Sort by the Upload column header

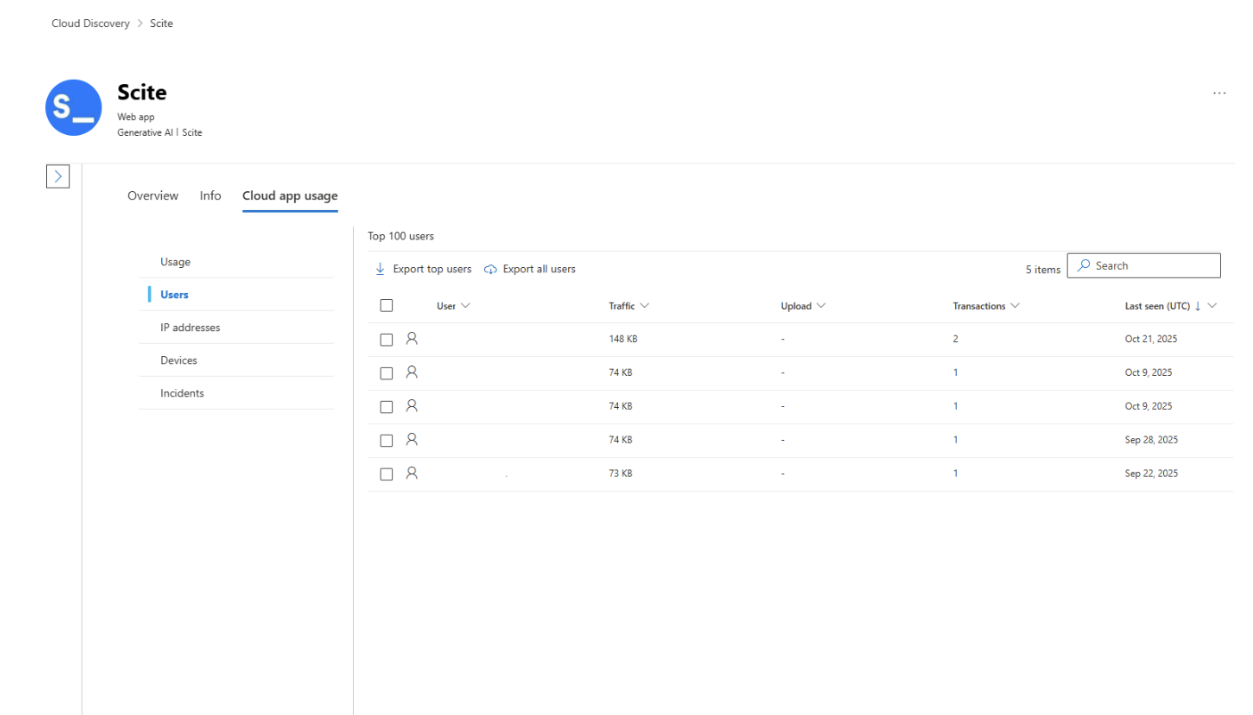pos(803,306)
